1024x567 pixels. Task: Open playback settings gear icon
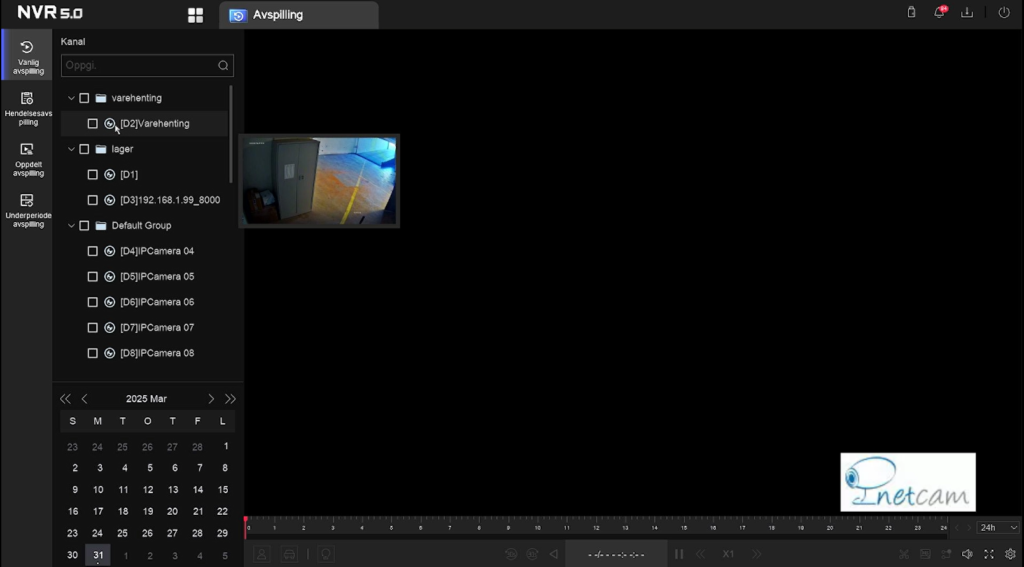coord(1010,554)
